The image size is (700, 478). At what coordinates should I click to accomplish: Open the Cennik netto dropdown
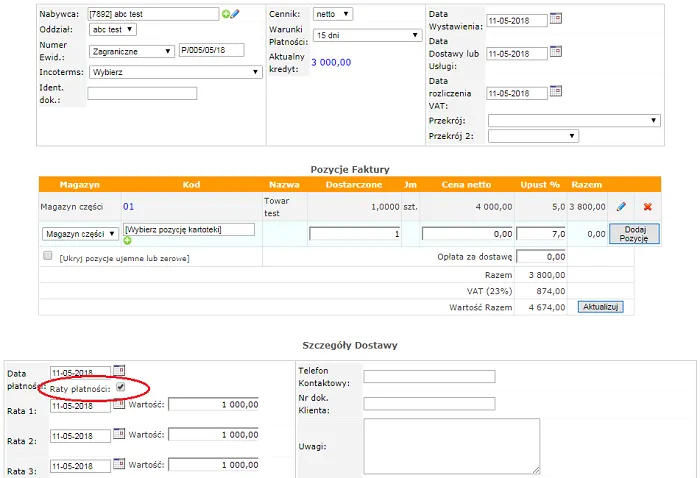(332, 14)
